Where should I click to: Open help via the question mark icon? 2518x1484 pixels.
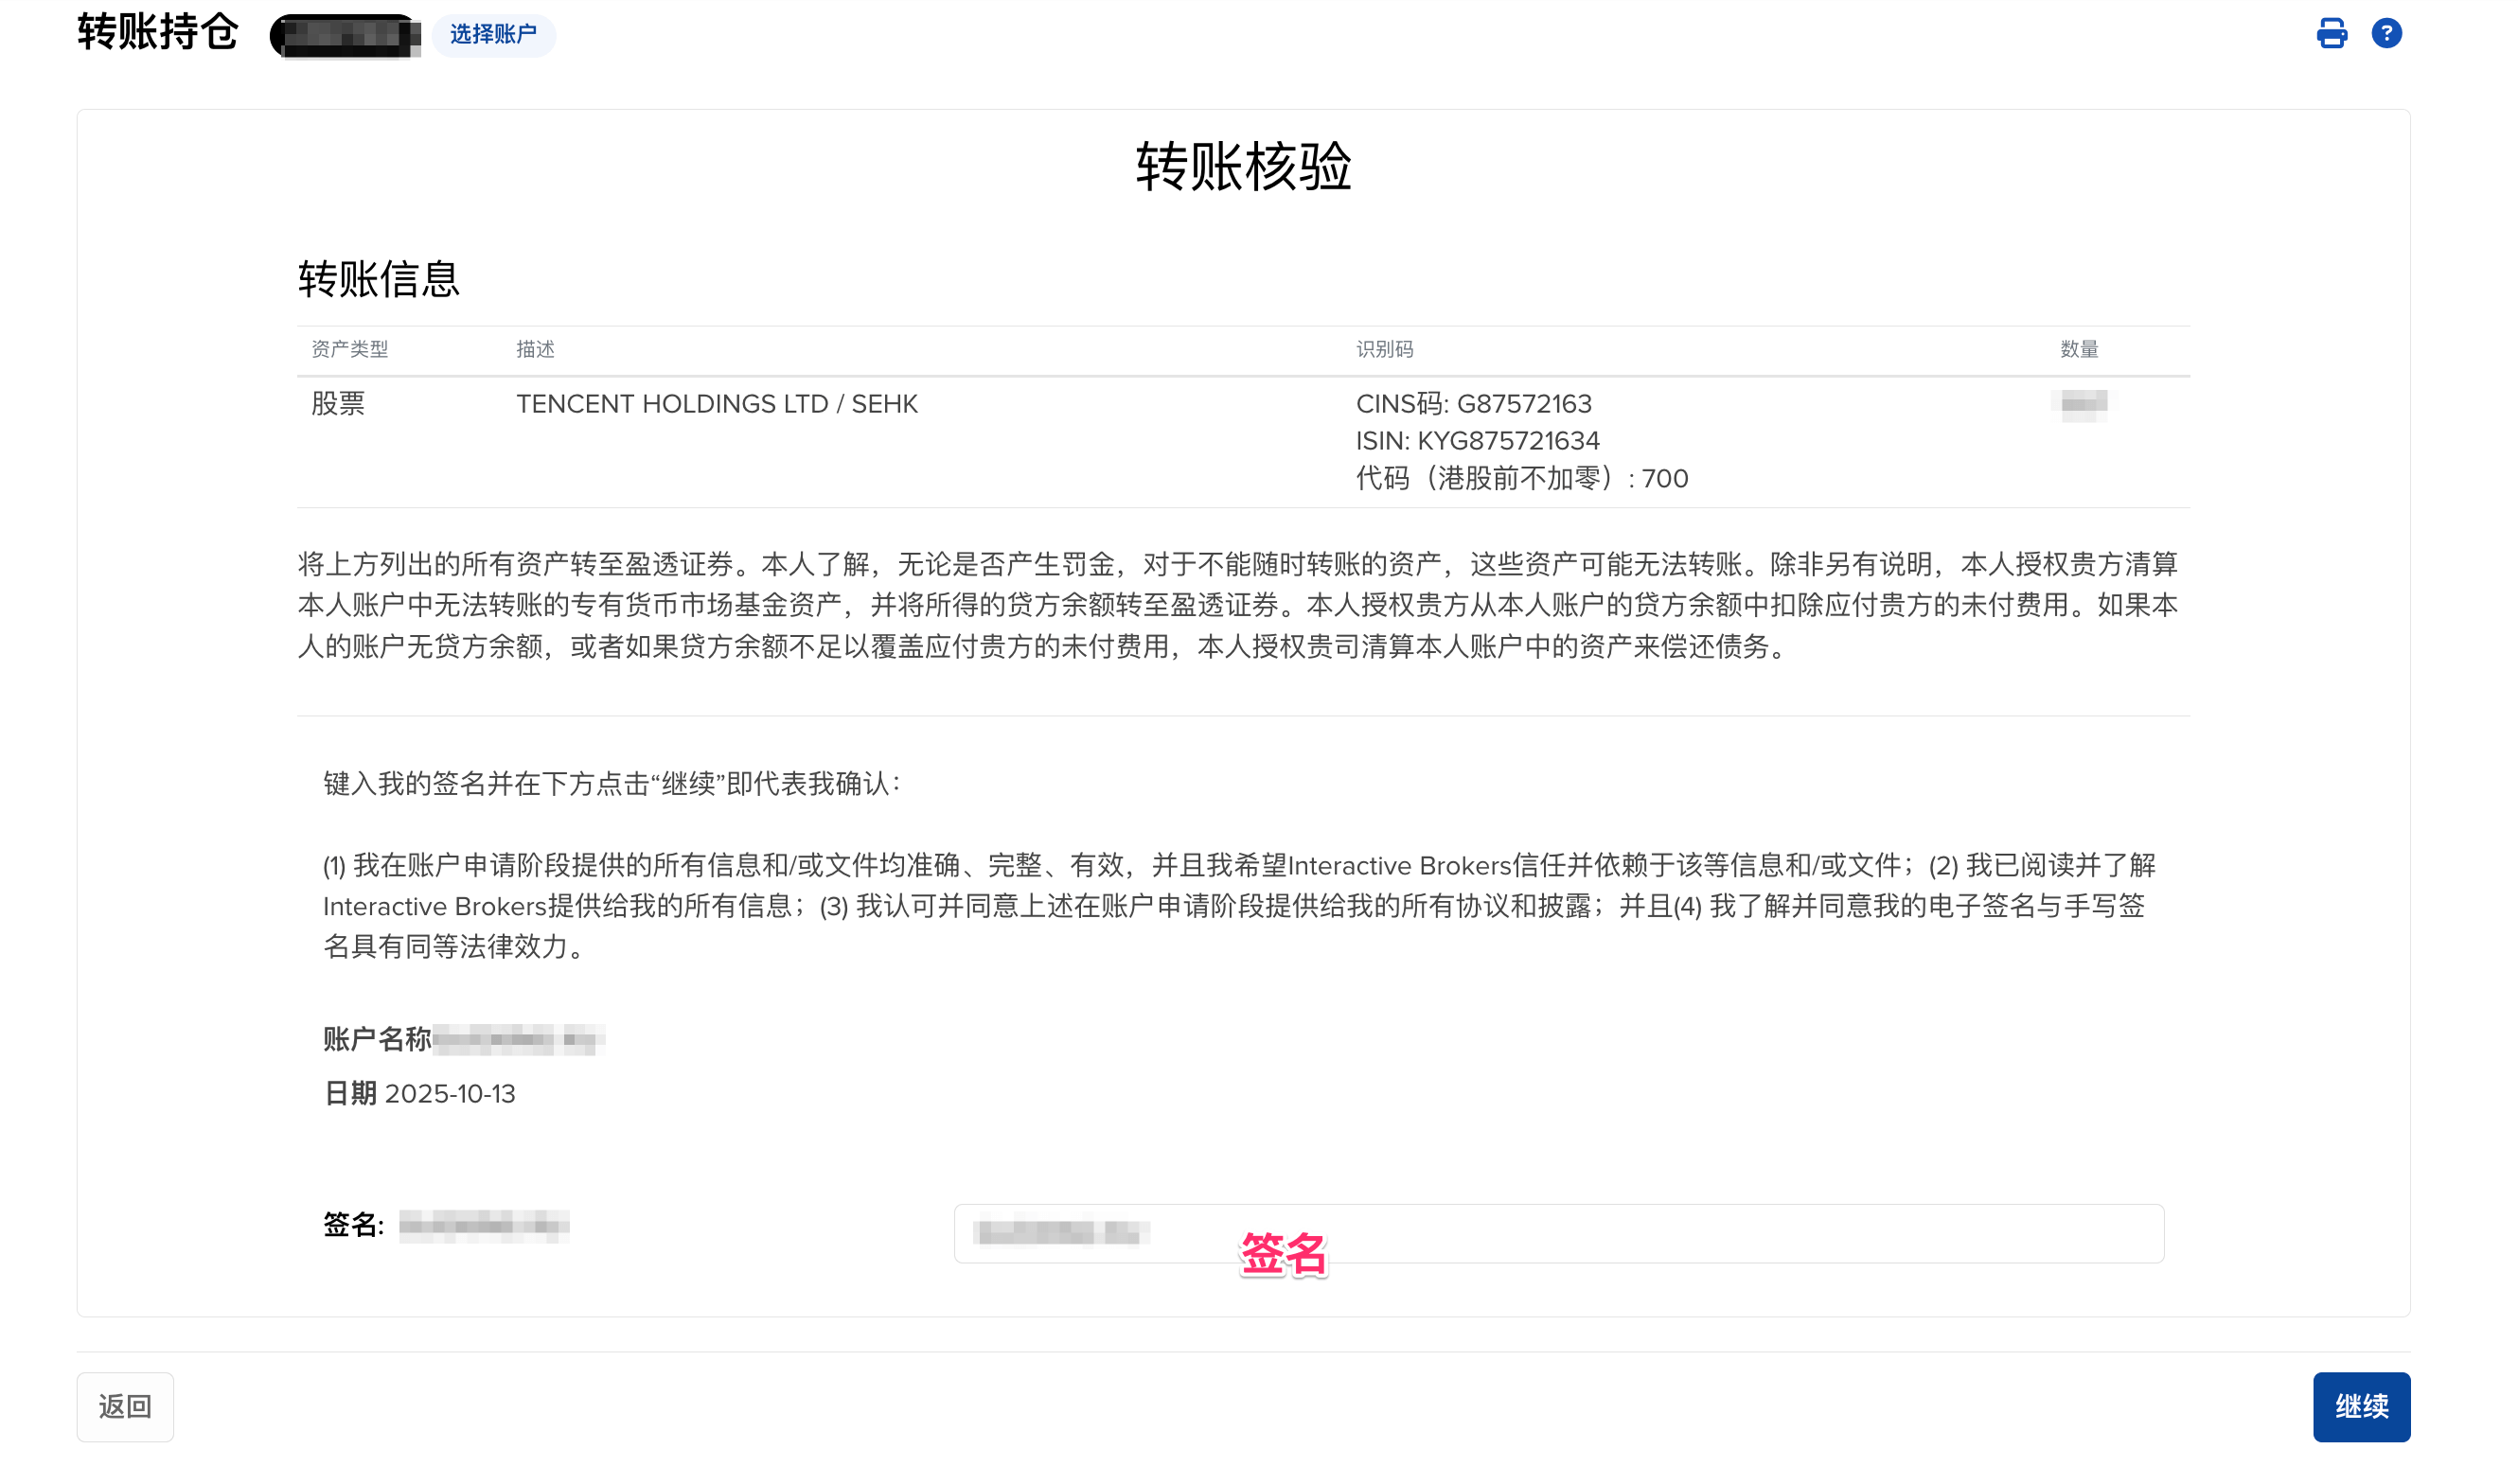[x=2386, y=34]
